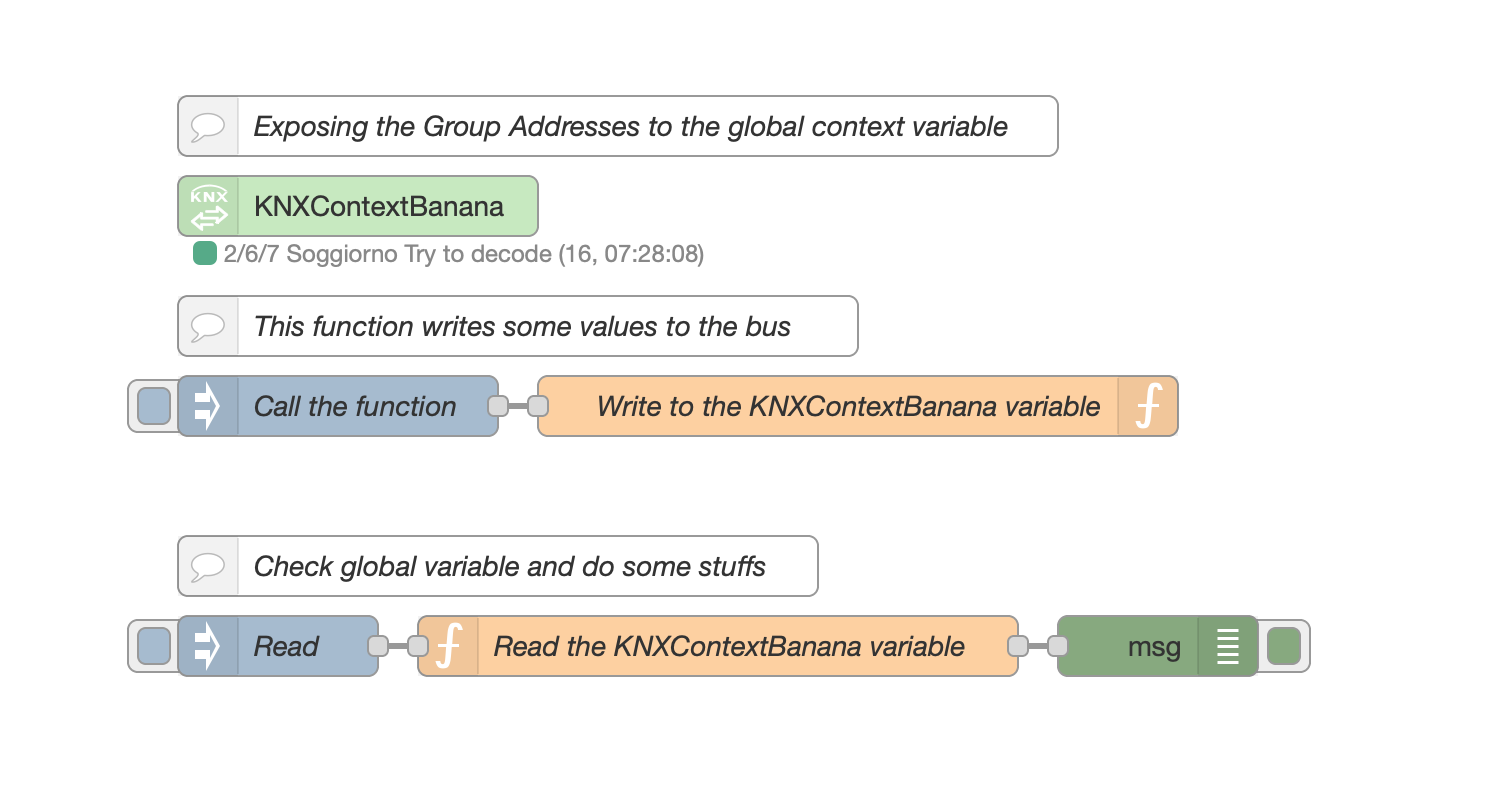Click output port of Read variable function node
Image resolution: width=1504 pixels, height=806 pixels.
1017,646
